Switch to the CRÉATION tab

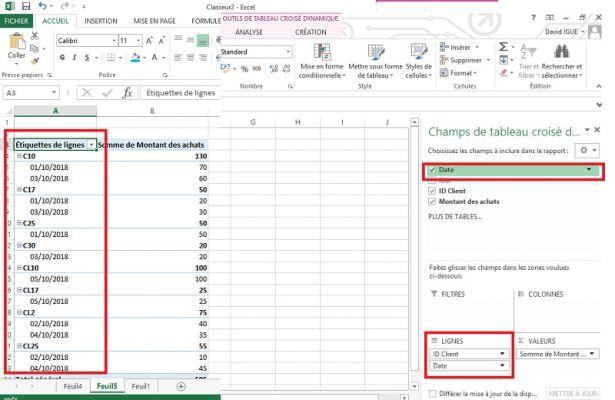click(x=311, y=32)
